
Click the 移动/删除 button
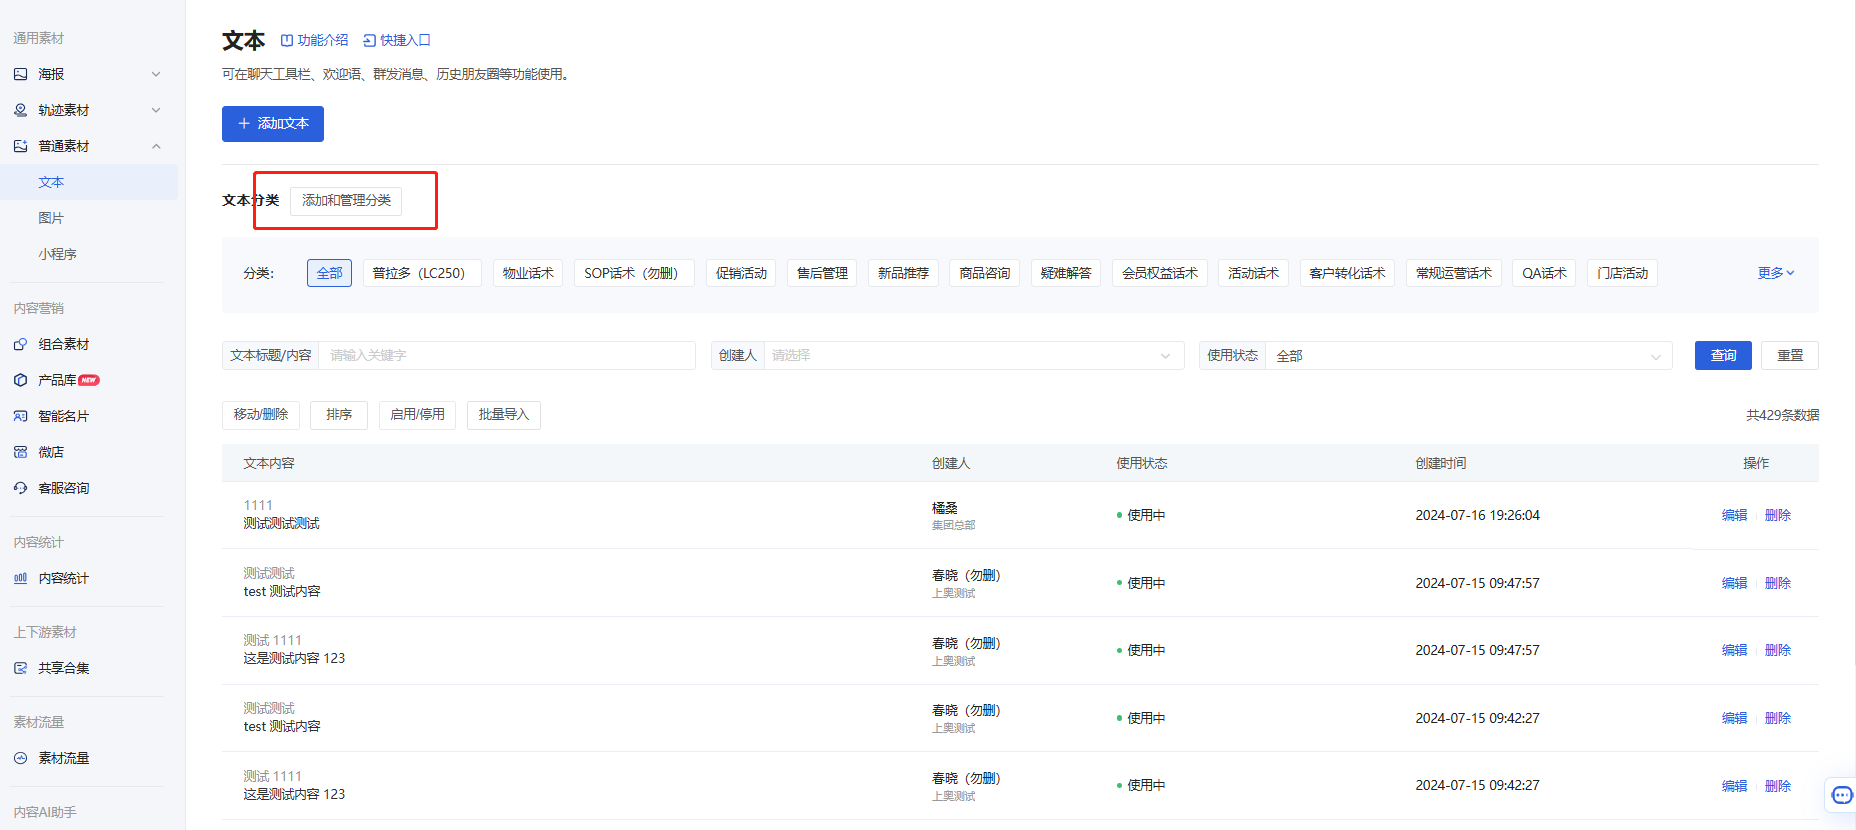(261, 415)
